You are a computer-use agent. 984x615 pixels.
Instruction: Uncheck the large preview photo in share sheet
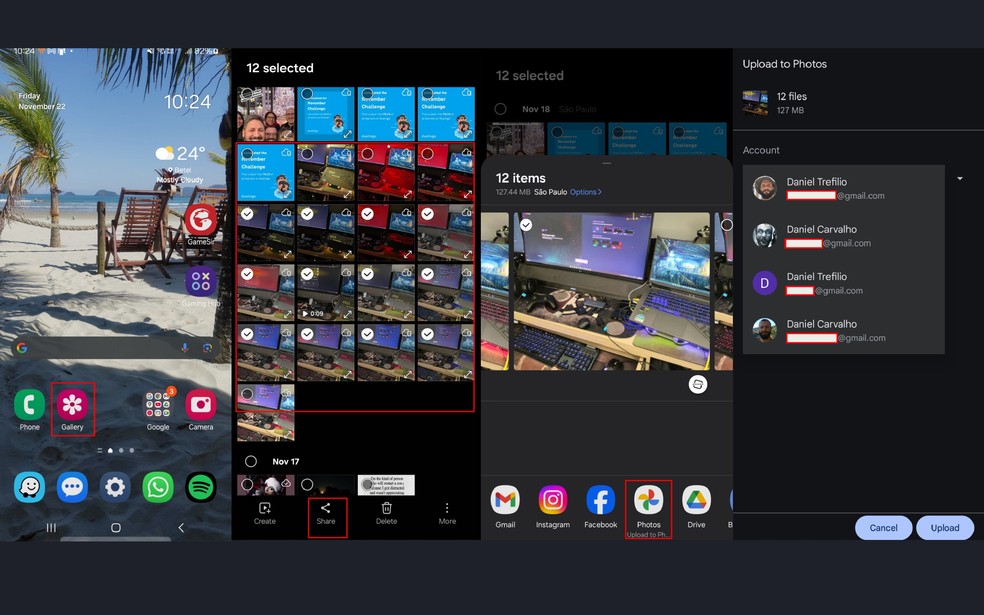[526, 224]
